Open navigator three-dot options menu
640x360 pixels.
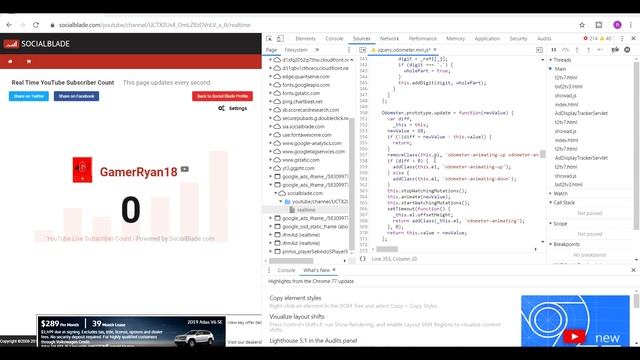(349, 50)
